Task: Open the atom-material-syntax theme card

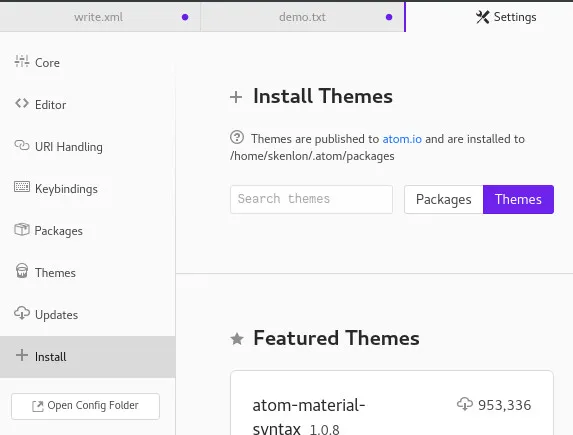Action: 392,403
